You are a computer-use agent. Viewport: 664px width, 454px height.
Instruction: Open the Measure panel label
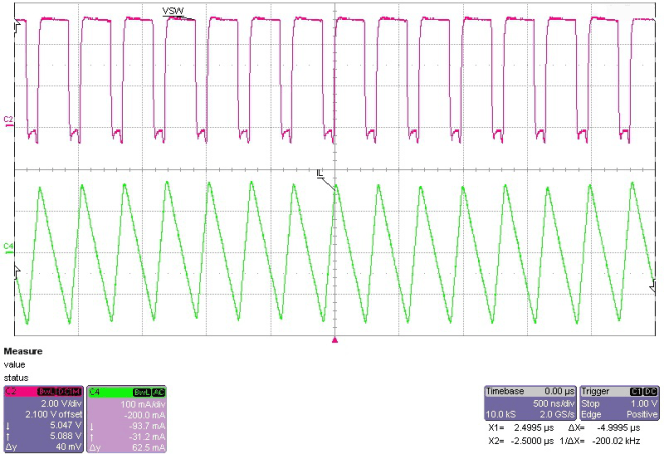[x=22, y=351]
